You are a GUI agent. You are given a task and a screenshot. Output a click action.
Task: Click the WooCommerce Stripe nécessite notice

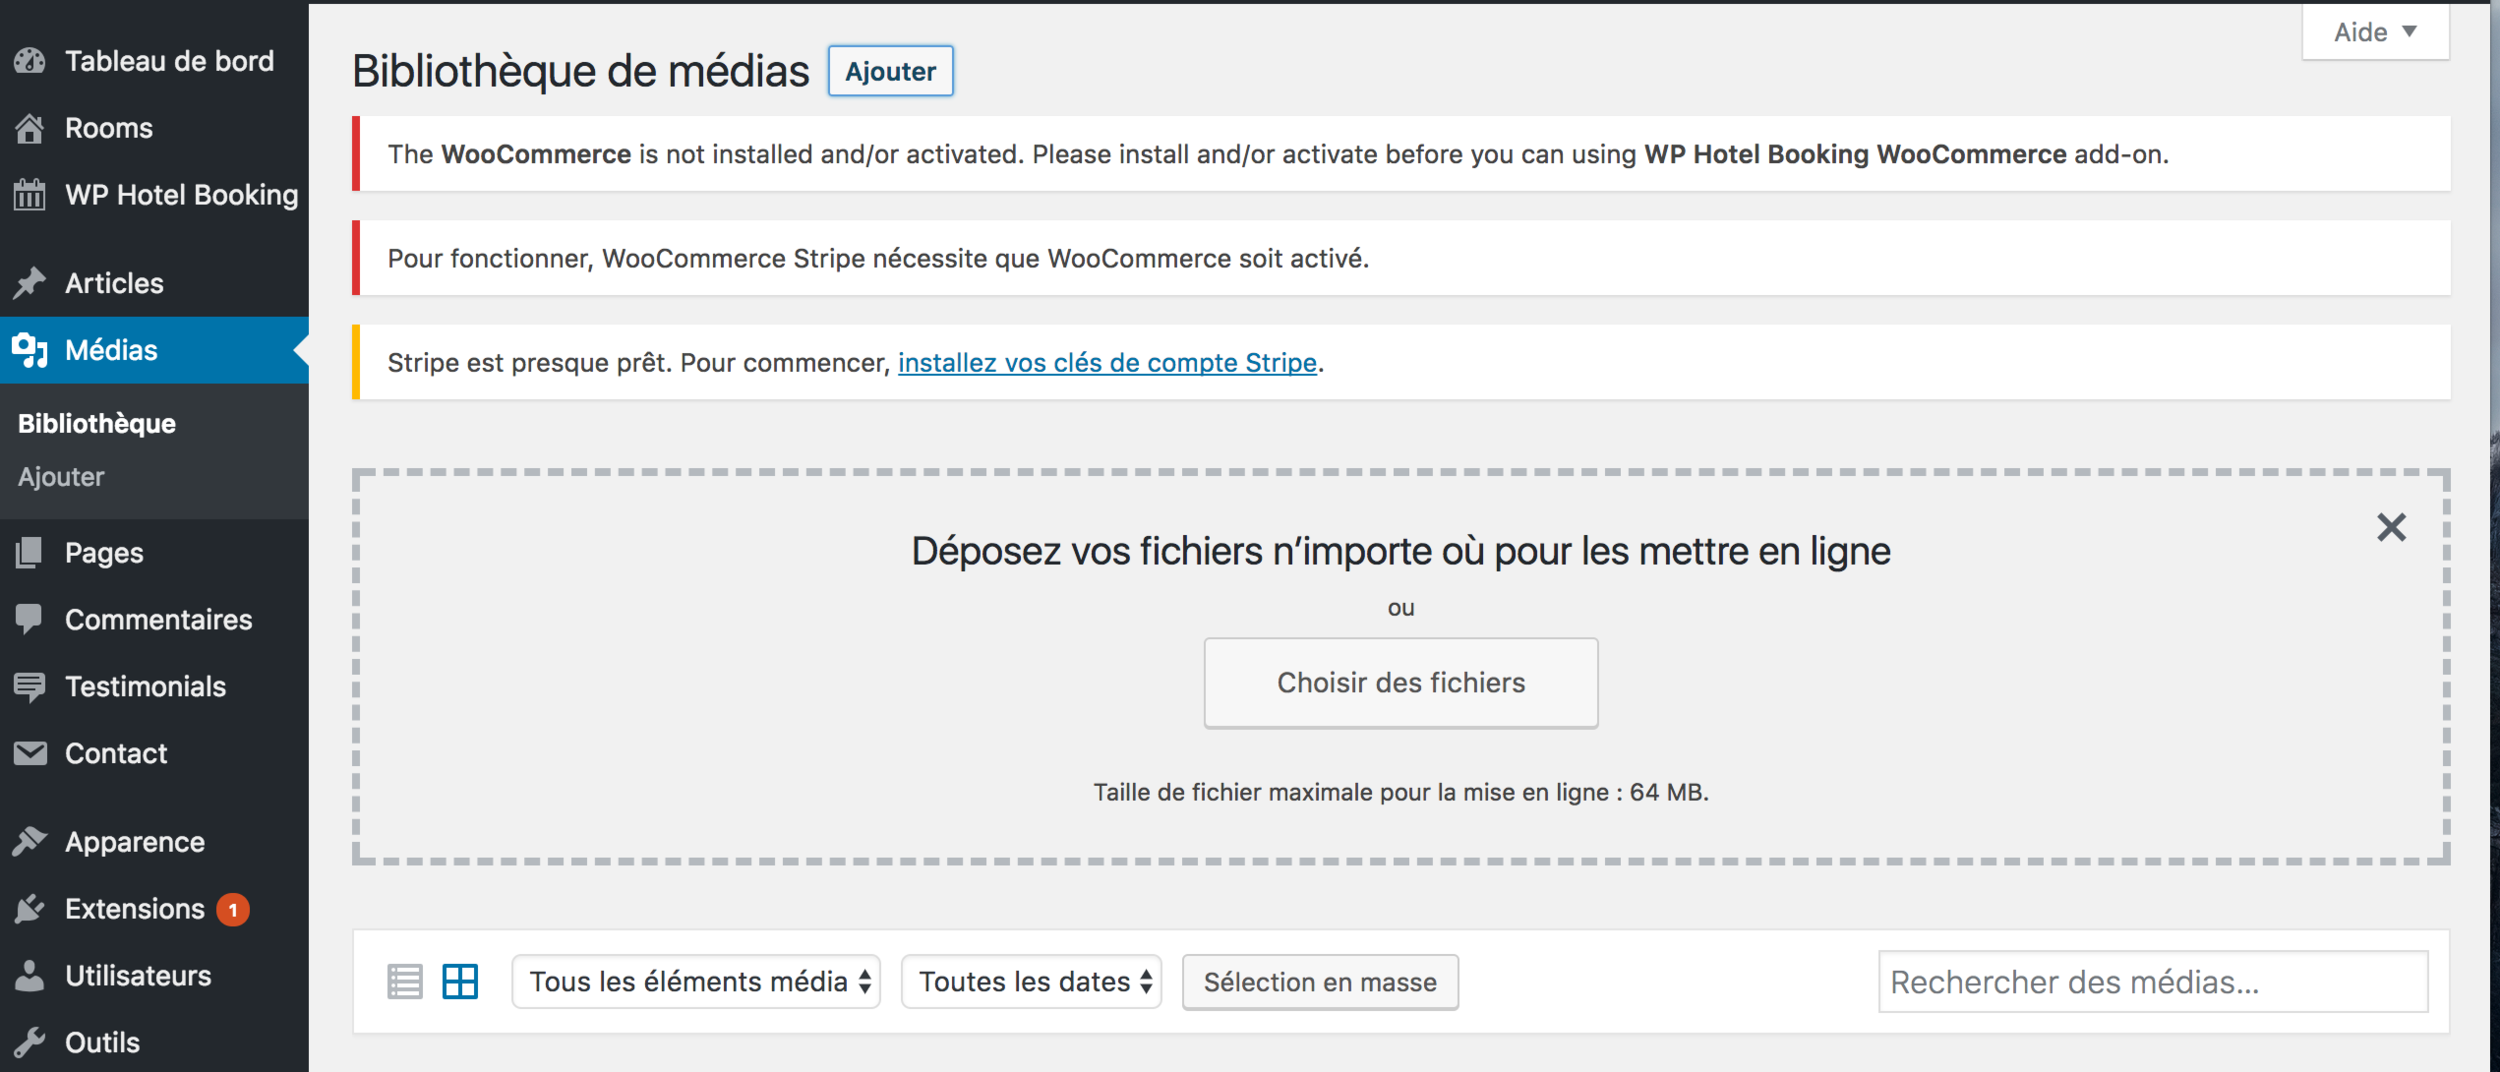(x=878, y=258)
